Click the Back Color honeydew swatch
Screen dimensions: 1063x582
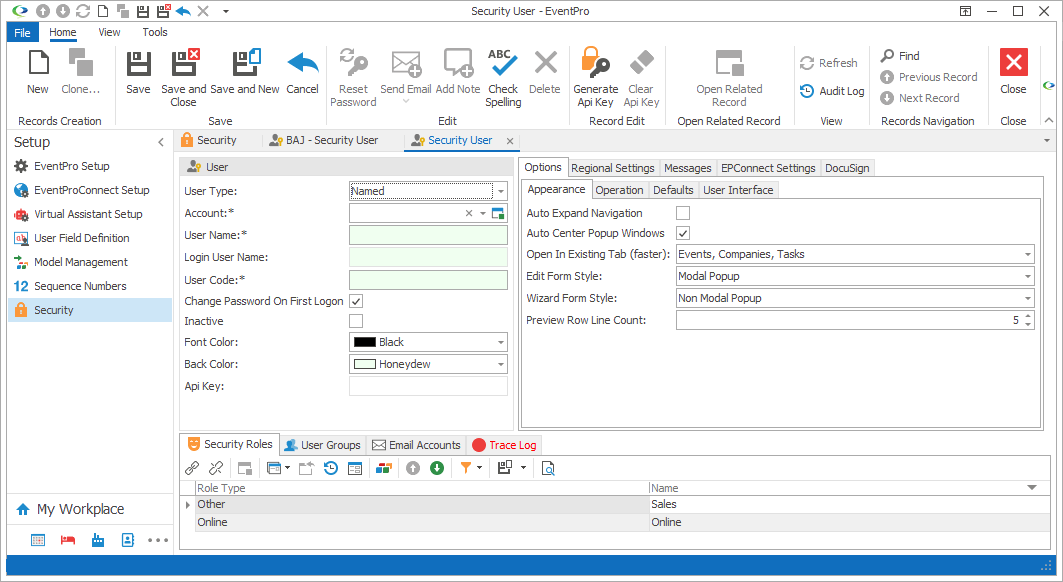tap(365, 364)
